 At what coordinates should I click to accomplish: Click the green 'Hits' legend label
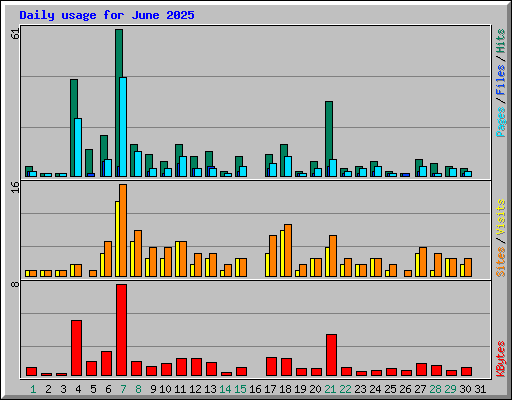(x=500, y=41)
